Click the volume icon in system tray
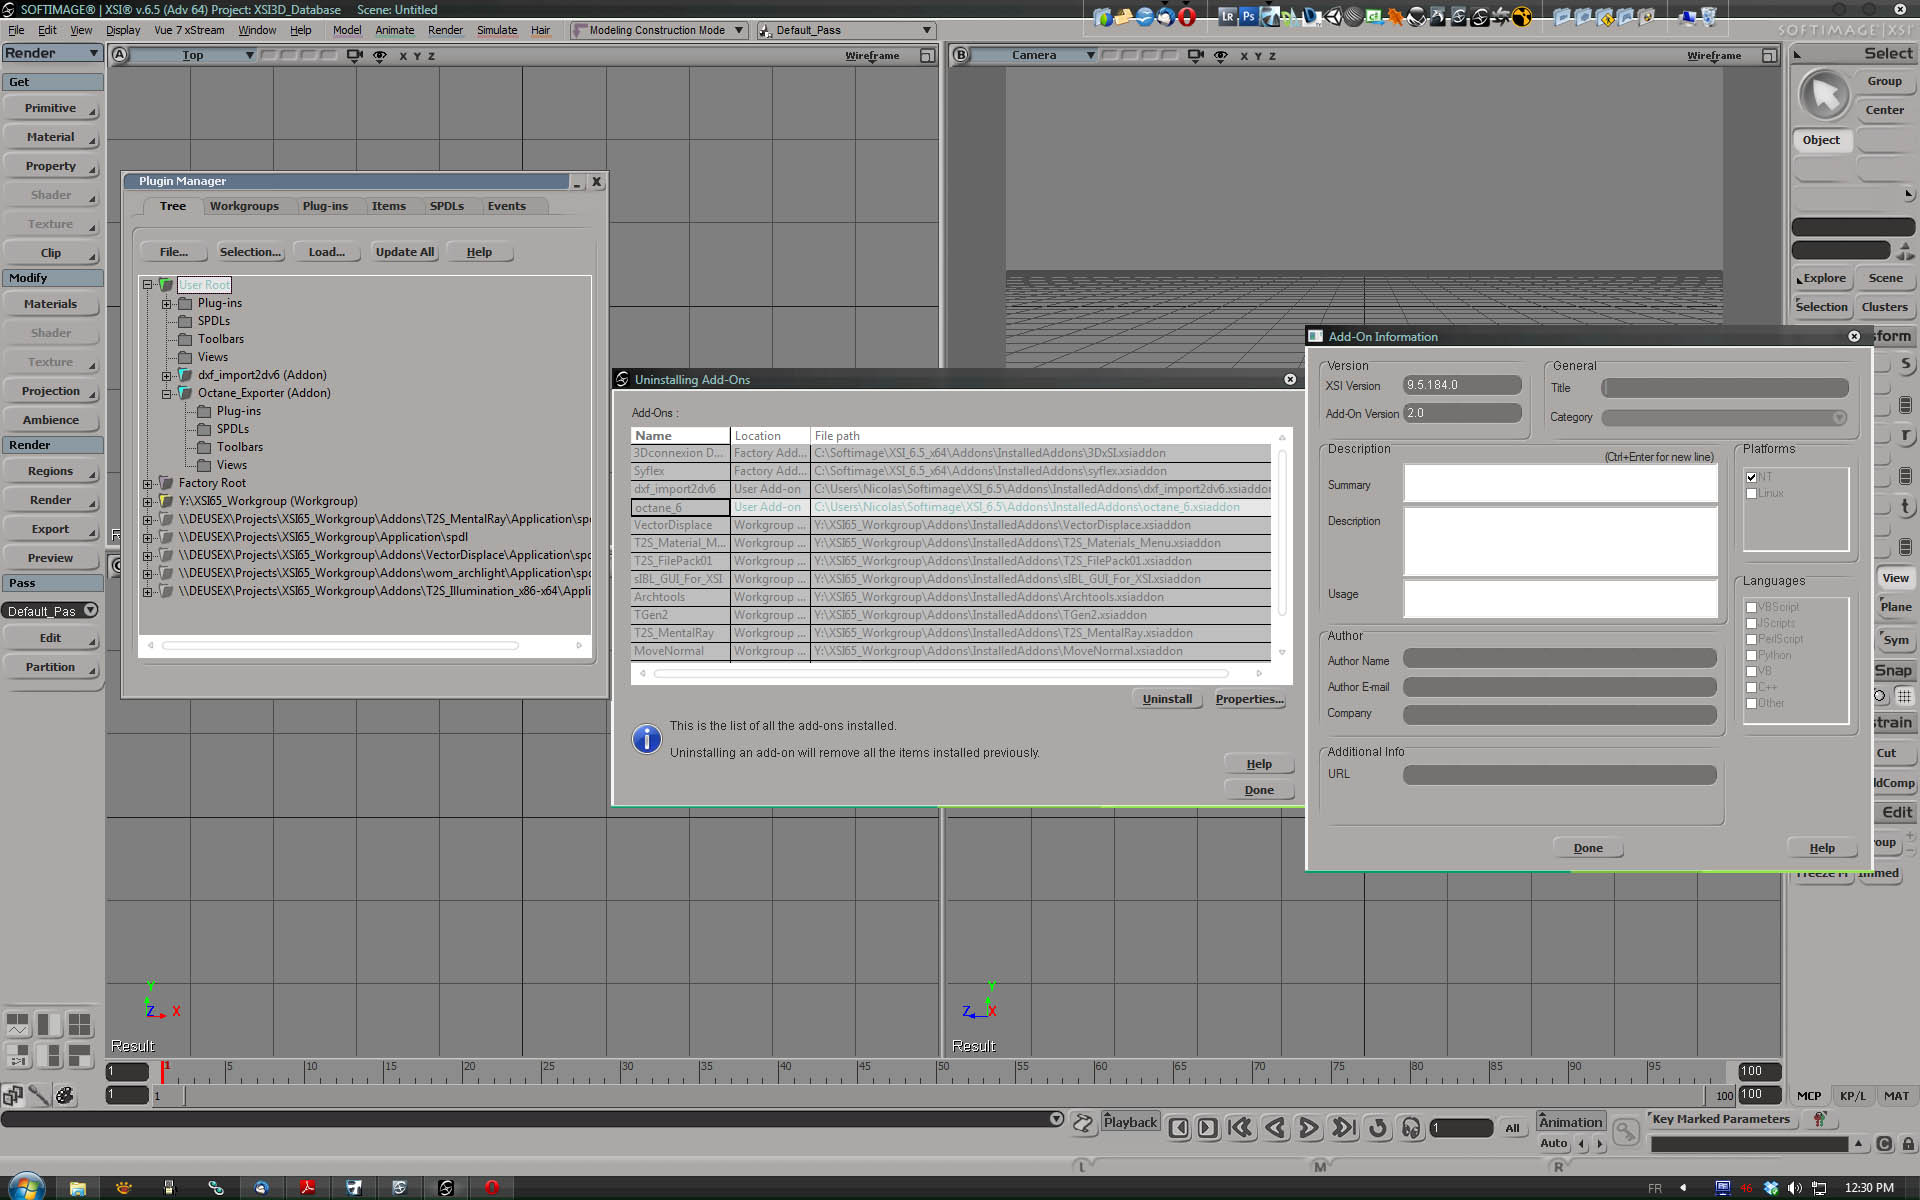The width and height of the screenshot is (1920, 1200). point(1795,1188)
